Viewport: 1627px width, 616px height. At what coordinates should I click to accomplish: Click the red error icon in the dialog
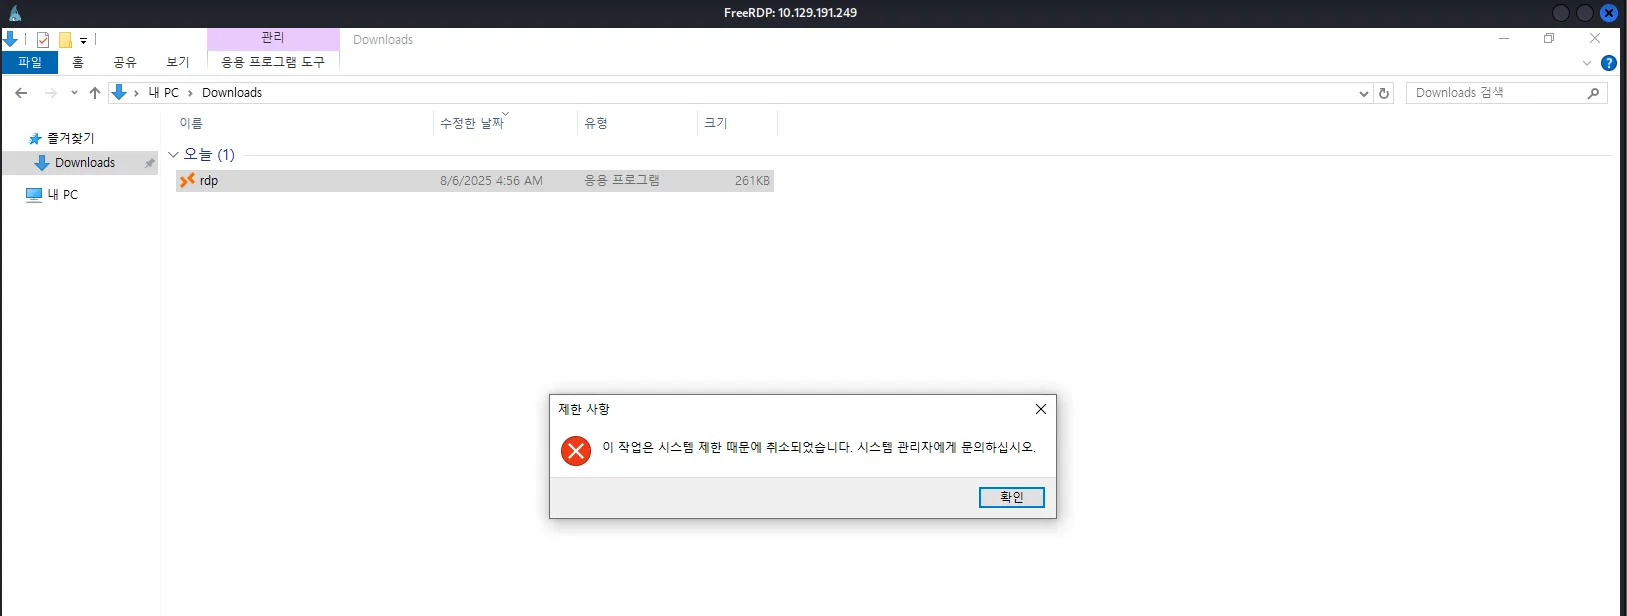click(576, 451)
